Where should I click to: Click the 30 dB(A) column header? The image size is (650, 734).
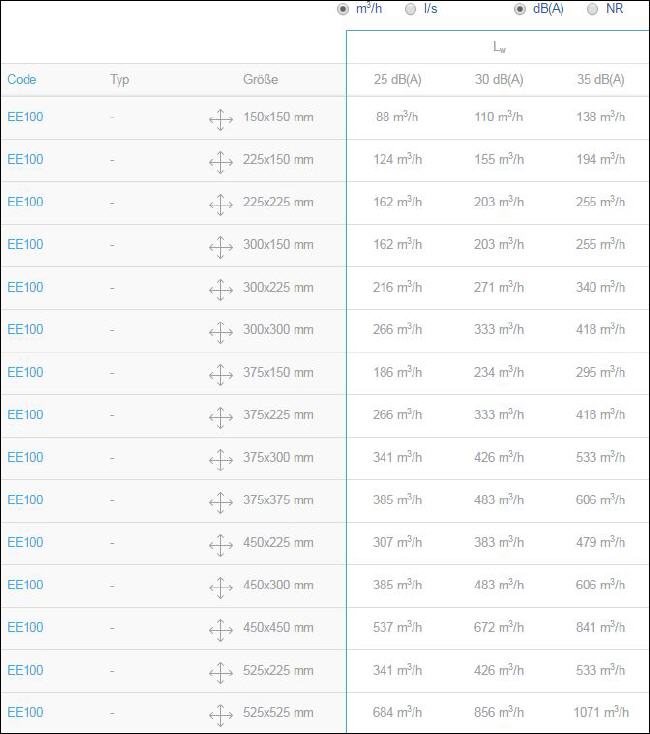pos(499,80)
